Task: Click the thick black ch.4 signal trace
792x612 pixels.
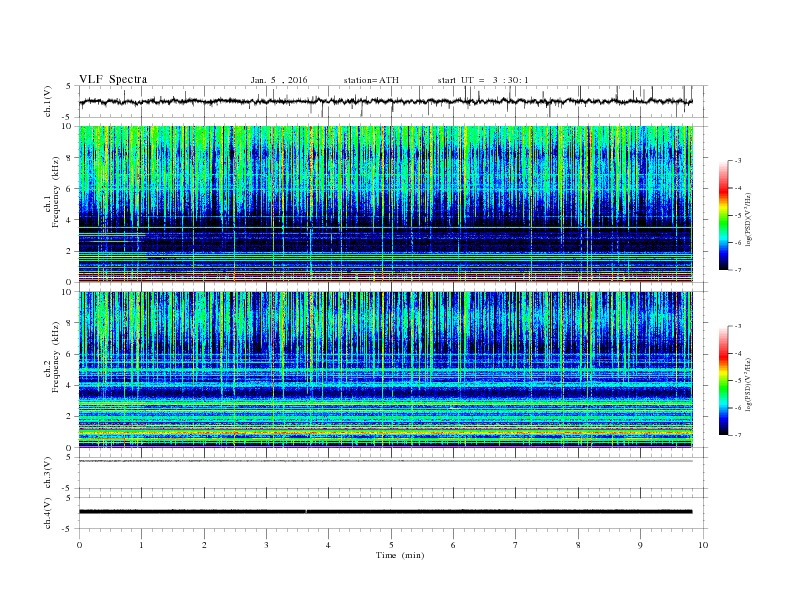Action: coord(386,512)
